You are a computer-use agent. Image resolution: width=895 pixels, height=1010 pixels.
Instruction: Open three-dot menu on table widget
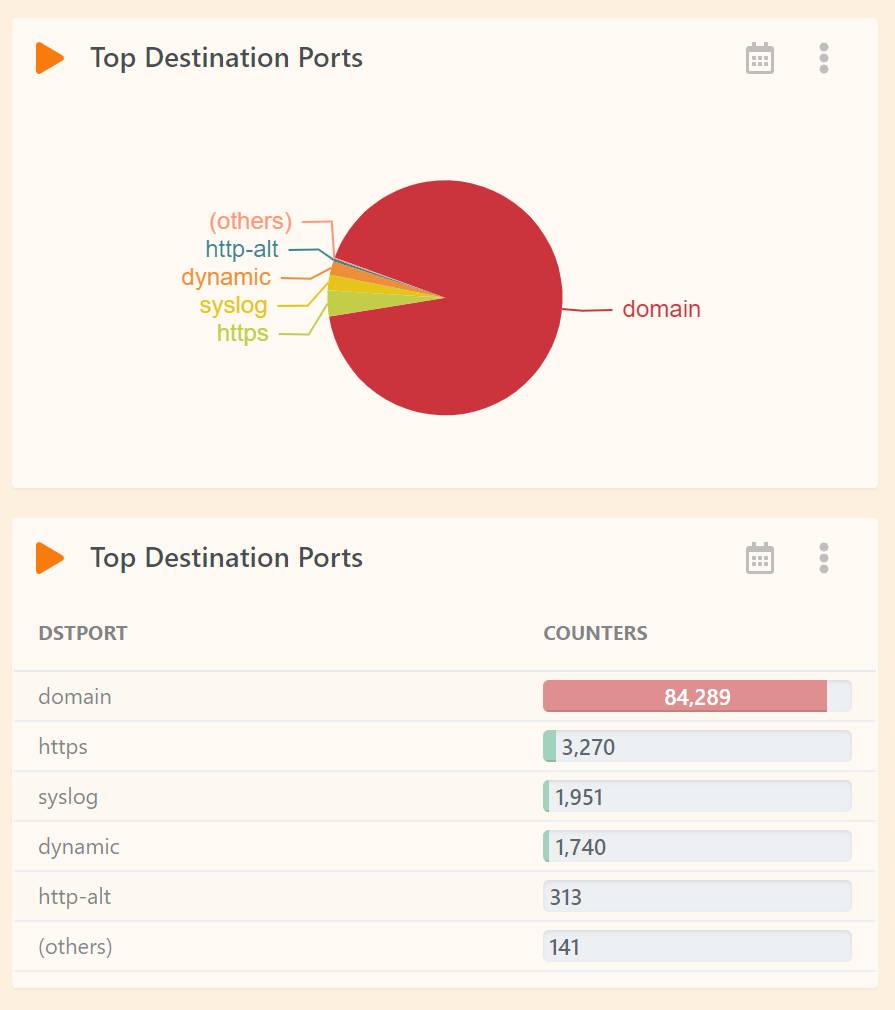coord(823,558)
